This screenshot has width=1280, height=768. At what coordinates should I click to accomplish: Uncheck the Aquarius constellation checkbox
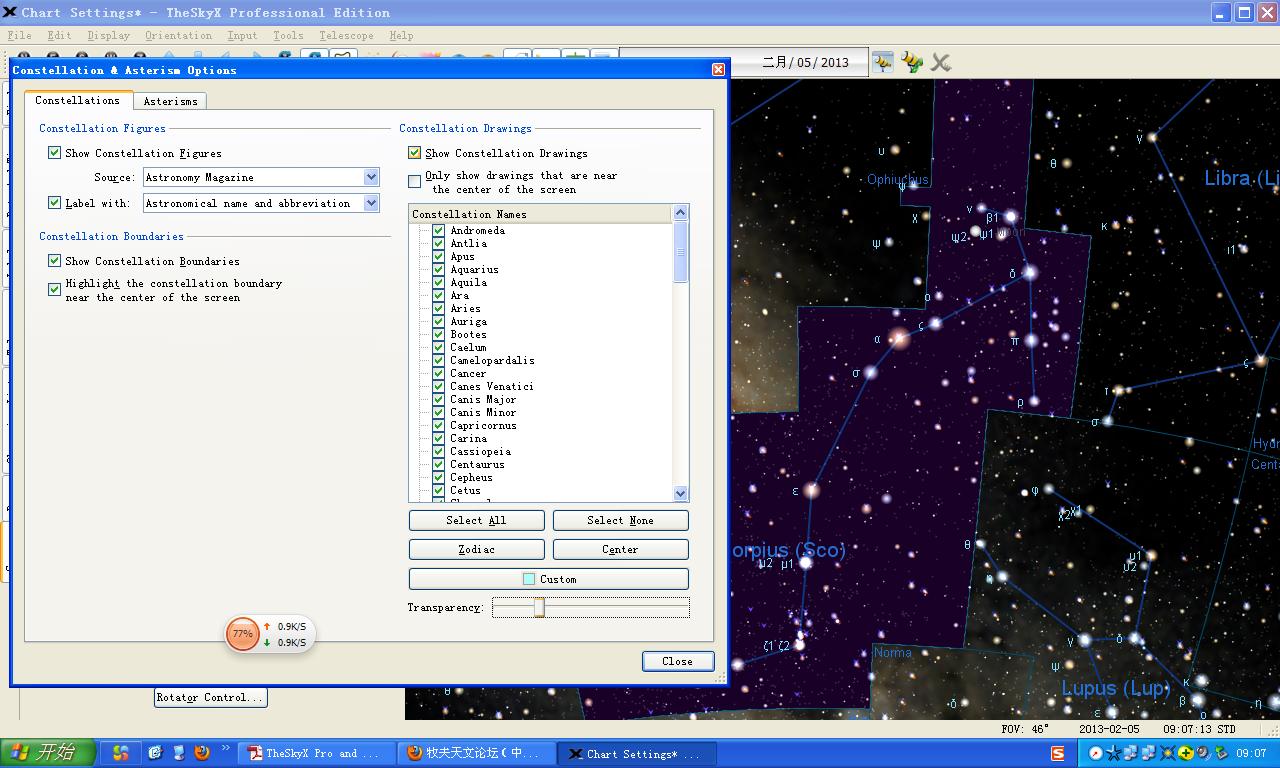tap(438, 269)
